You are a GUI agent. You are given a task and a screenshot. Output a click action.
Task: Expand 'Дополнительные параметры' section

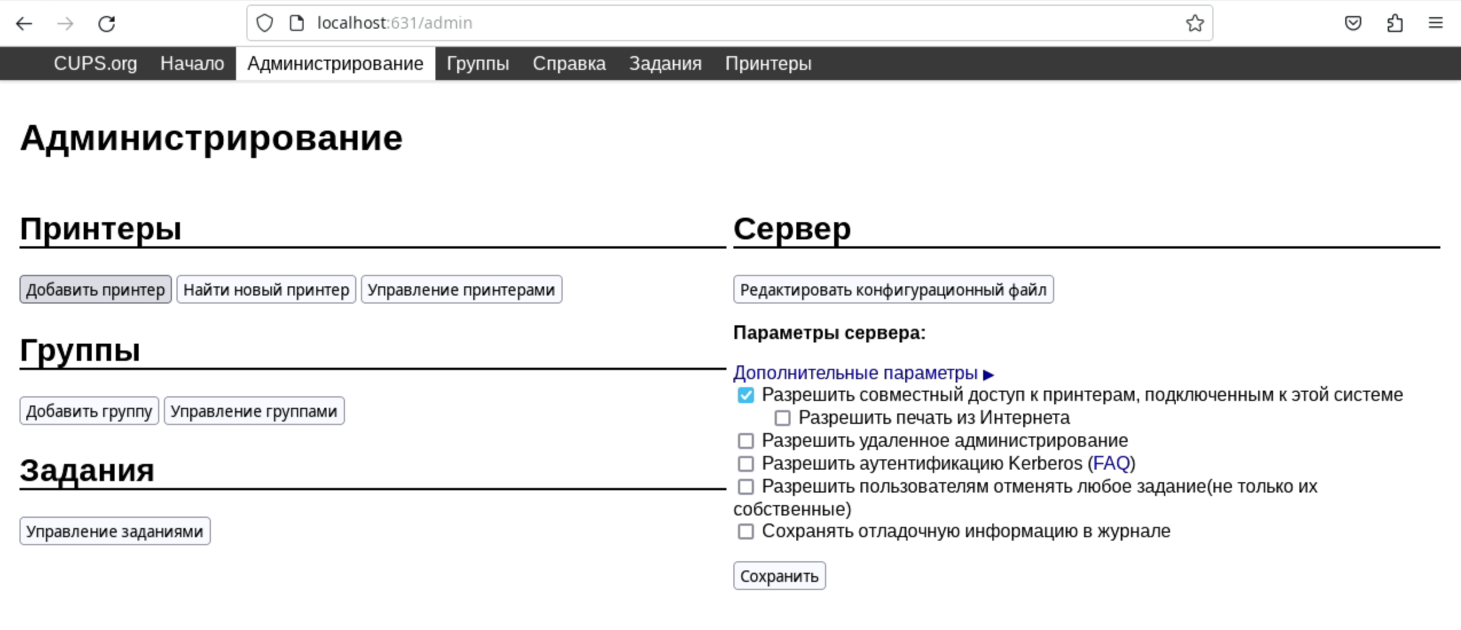[x=863, y=373]
